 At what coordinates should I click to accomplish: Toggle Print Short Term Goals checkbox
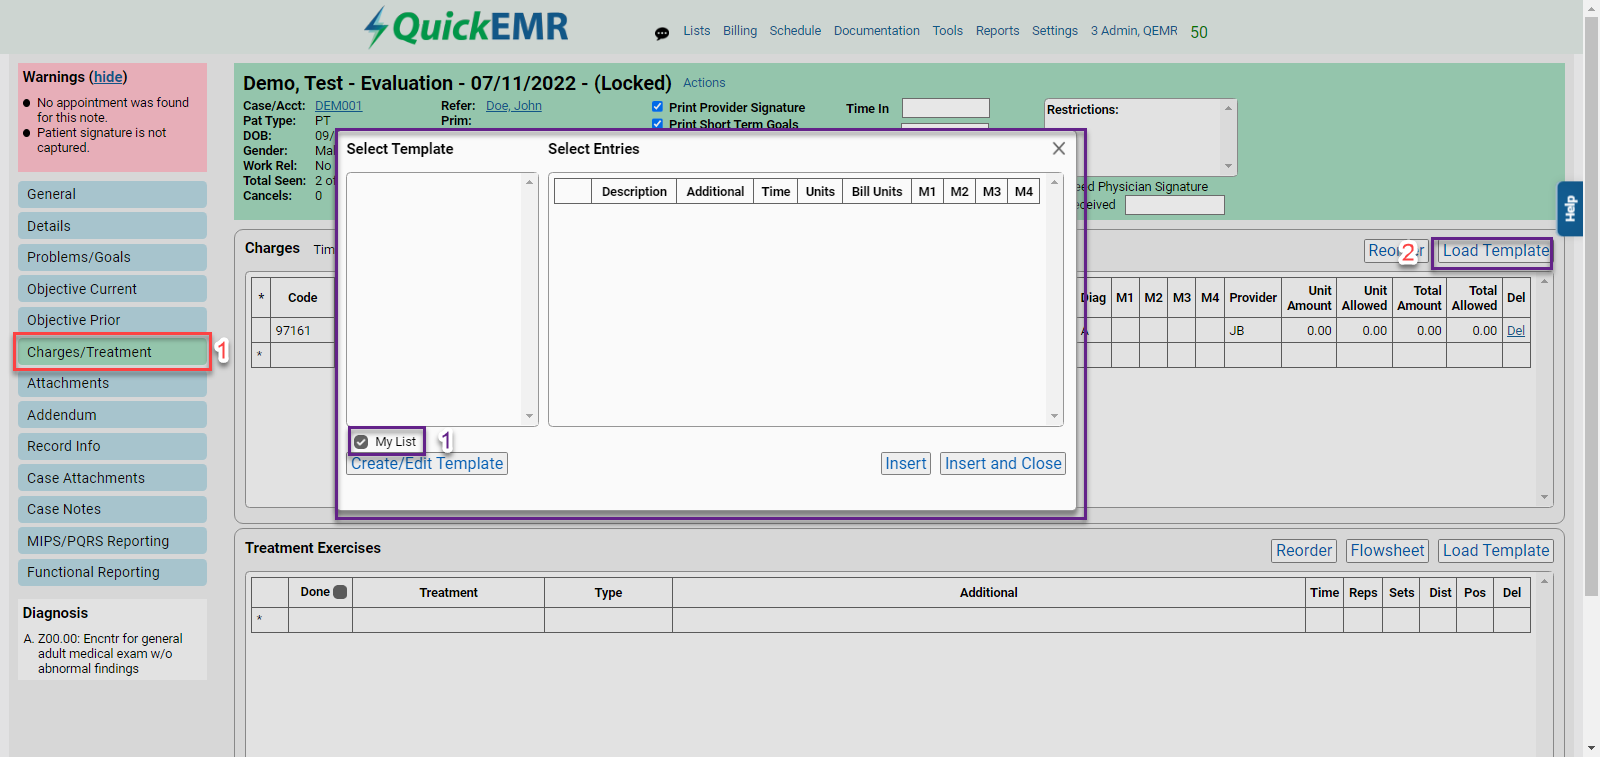point(657,124)
